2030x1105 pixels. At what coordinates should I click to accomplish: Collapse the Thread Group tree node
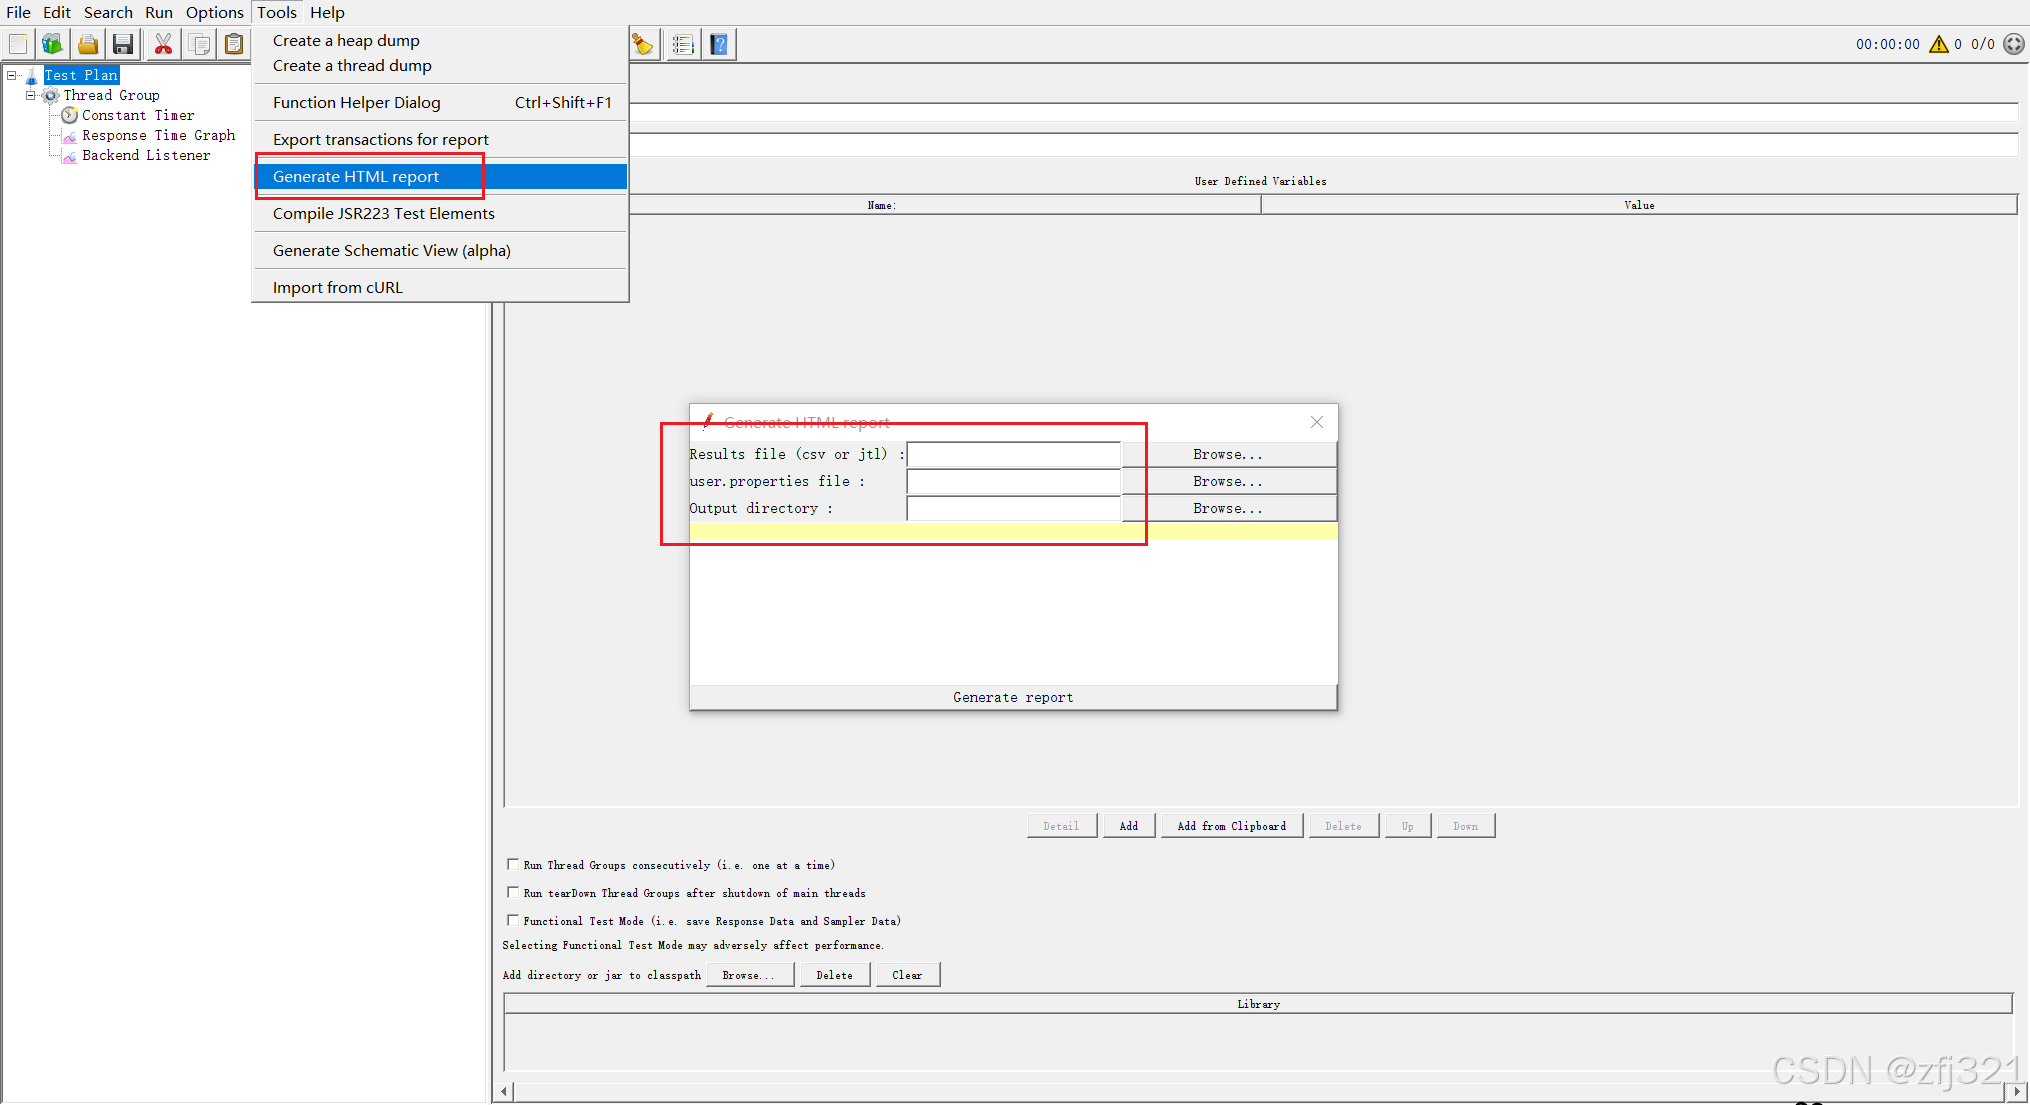coord(31,95)
